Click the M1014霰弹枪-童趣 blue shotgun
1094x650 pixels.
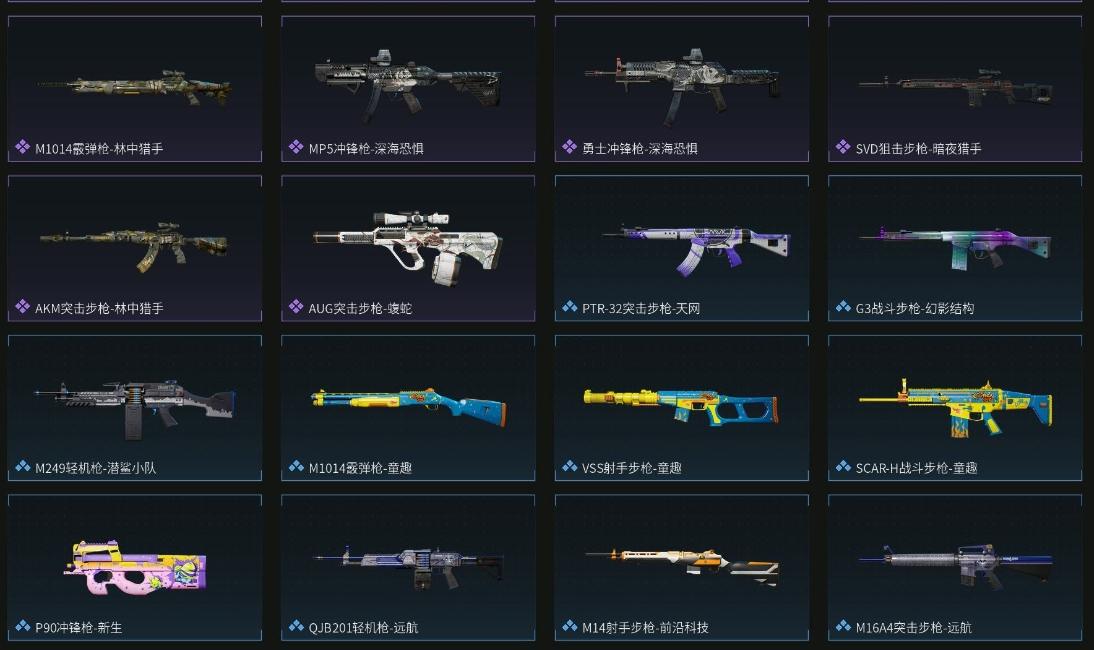coord(408,407)
